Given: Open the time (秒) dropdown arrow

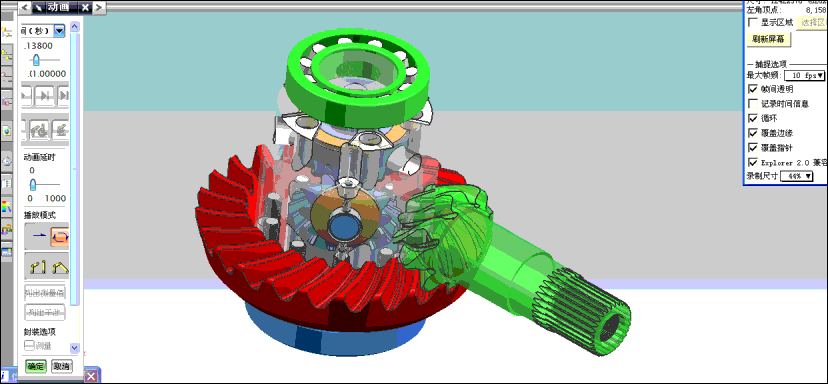Looking at the screenshot, I should 60,31.
